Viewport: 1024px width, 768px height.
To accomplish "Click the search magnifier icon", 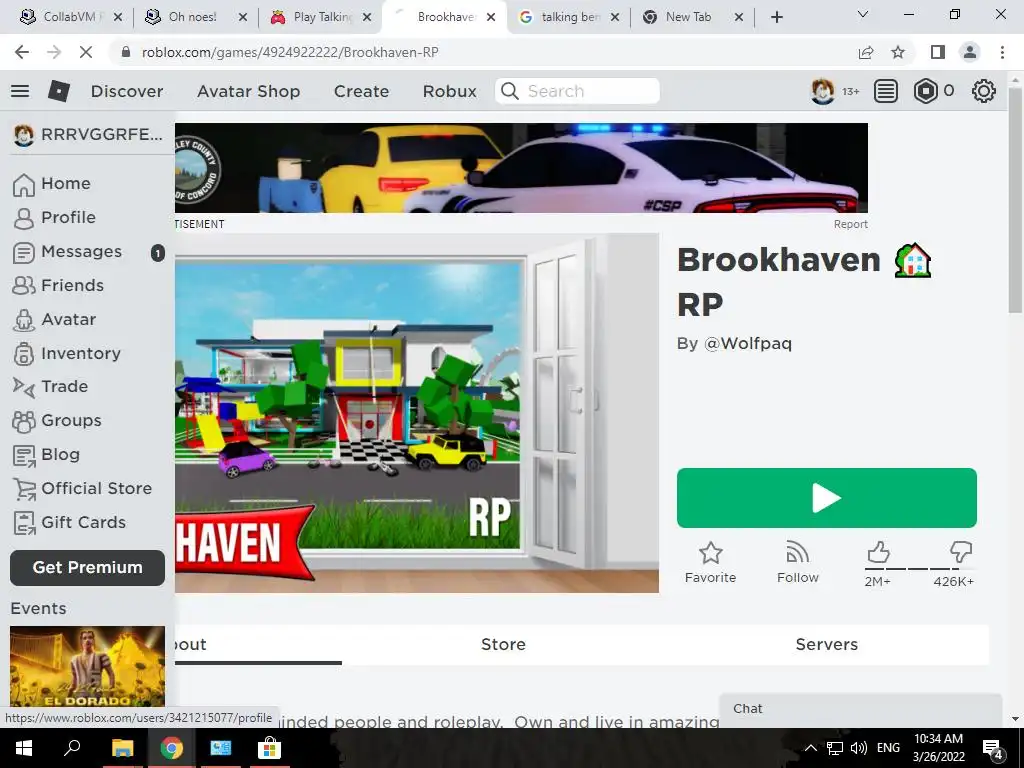I will click(509, 91).
